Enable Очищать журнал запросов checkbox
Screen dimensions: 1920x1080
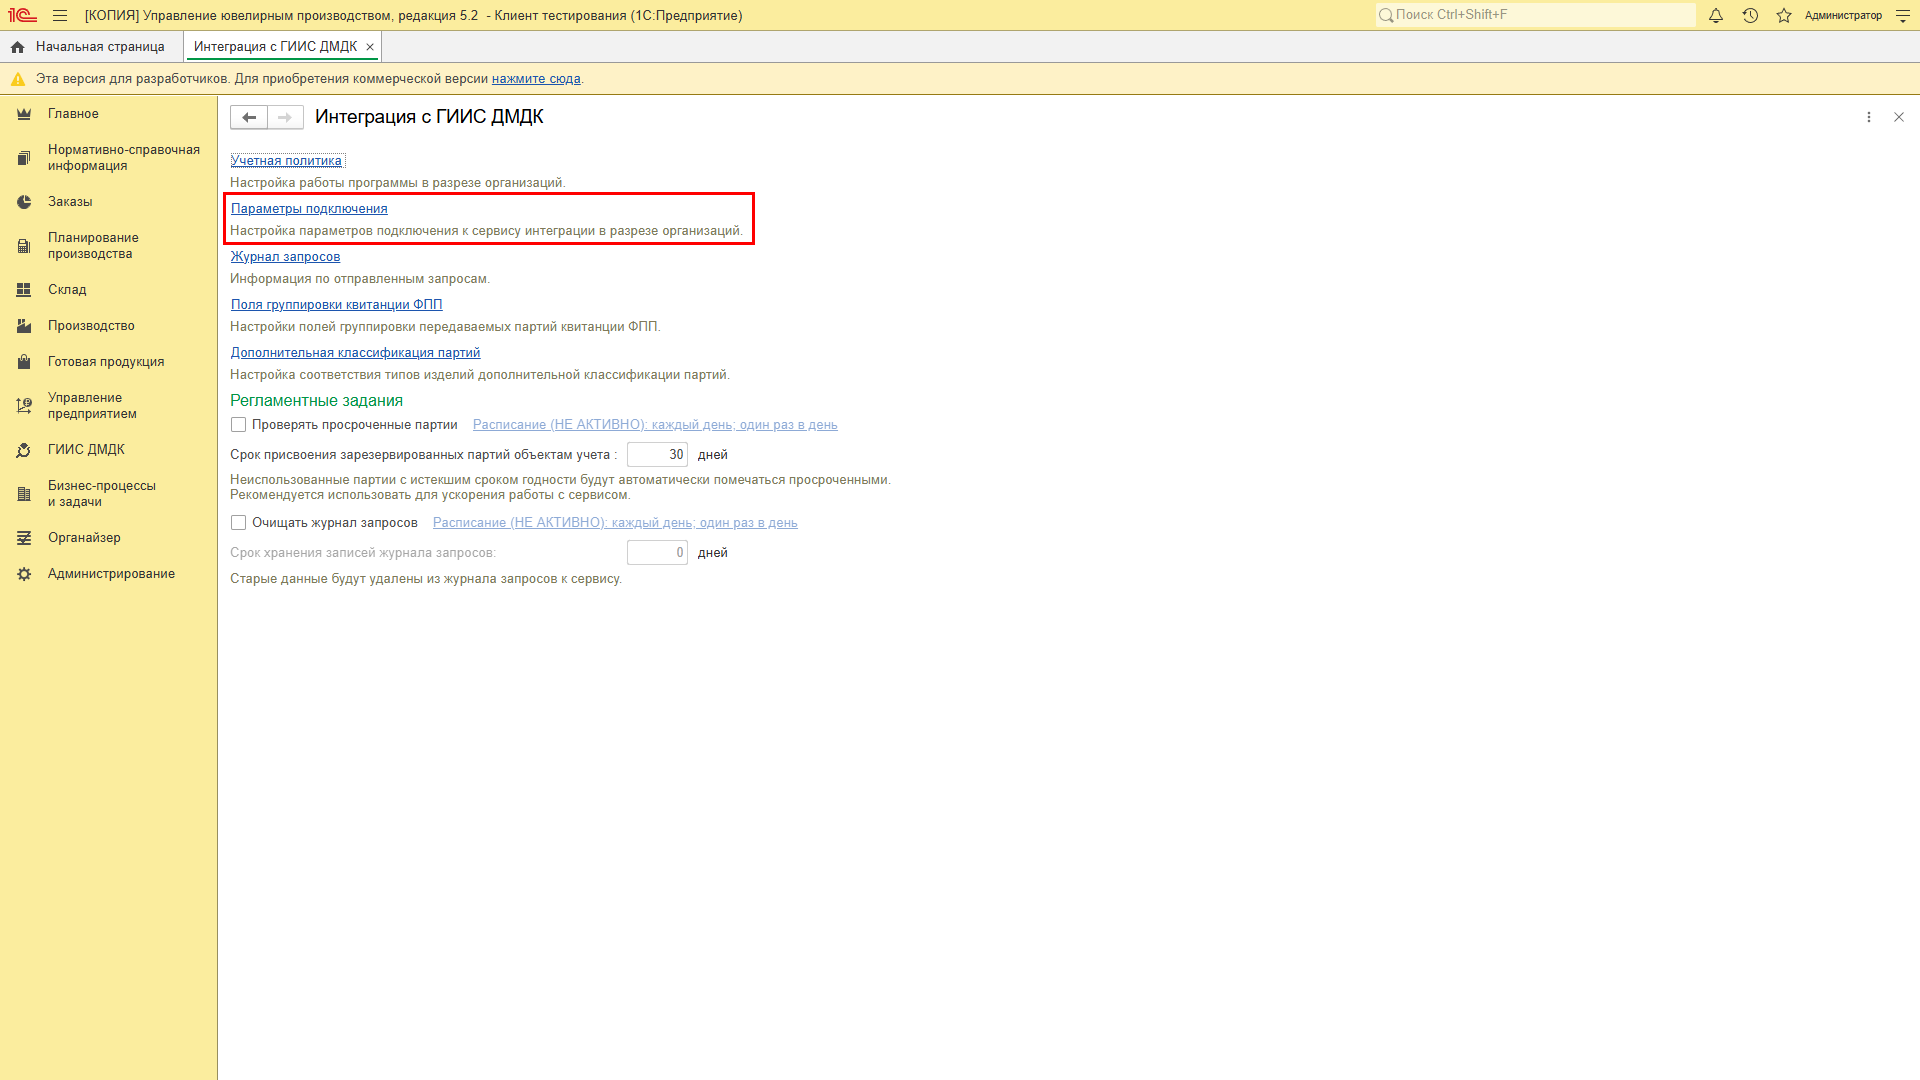[238, 523]
